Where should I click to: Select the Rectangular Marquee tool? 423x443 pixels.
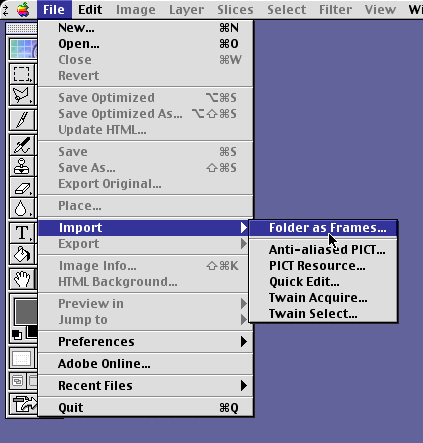(x=22, y=74)
